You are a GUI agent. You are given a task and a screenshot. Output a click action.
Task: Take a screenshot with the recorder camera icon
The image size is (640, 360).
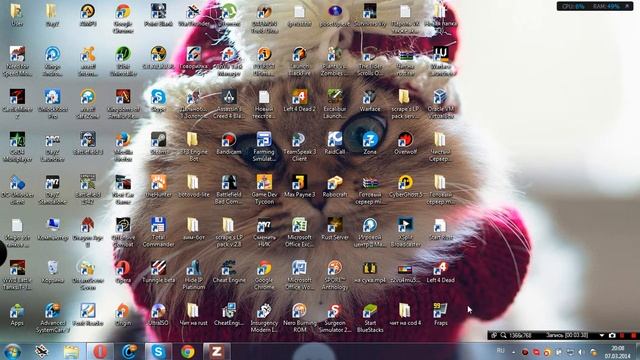612,336
